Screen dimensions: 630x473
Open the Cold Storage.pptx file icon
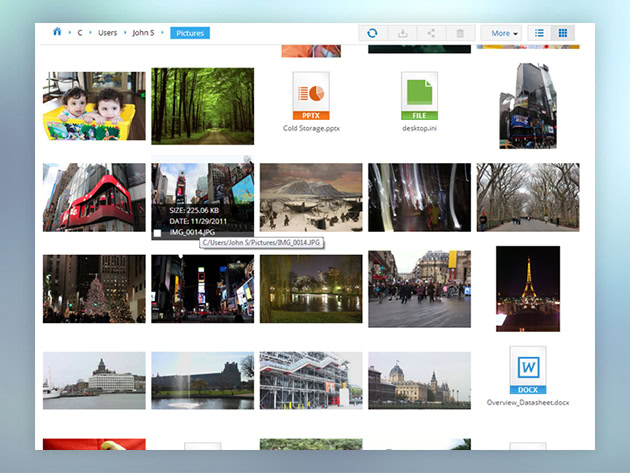point(311,96)
